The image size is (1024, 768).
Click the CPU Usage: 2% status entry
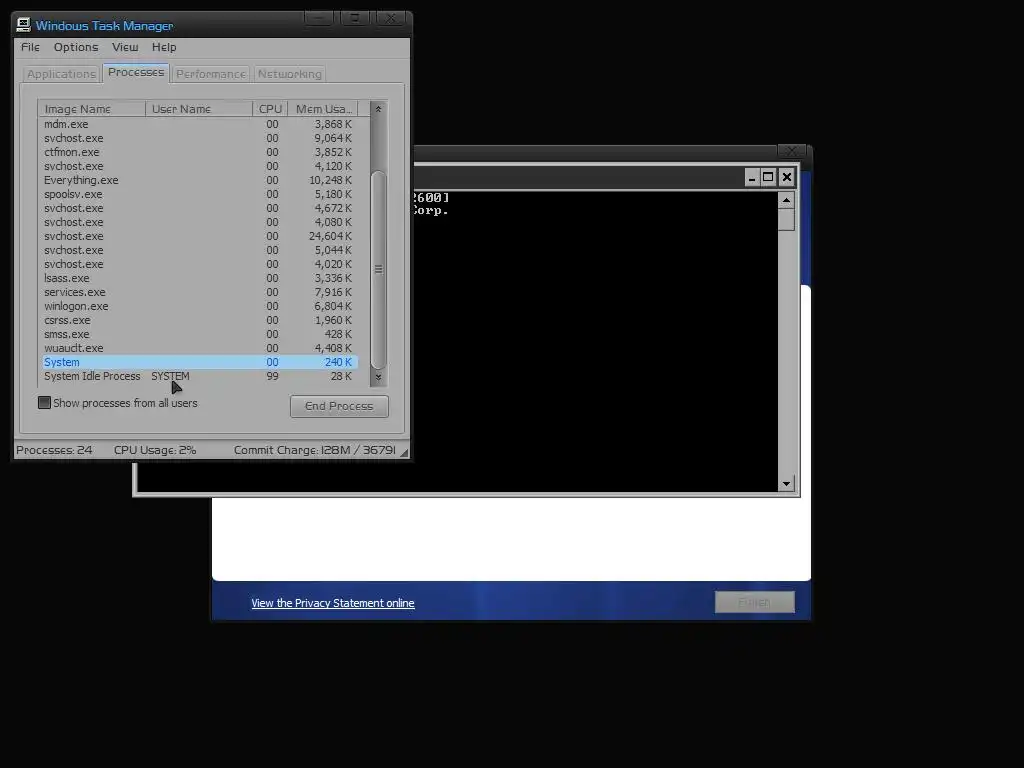[155, 450]
